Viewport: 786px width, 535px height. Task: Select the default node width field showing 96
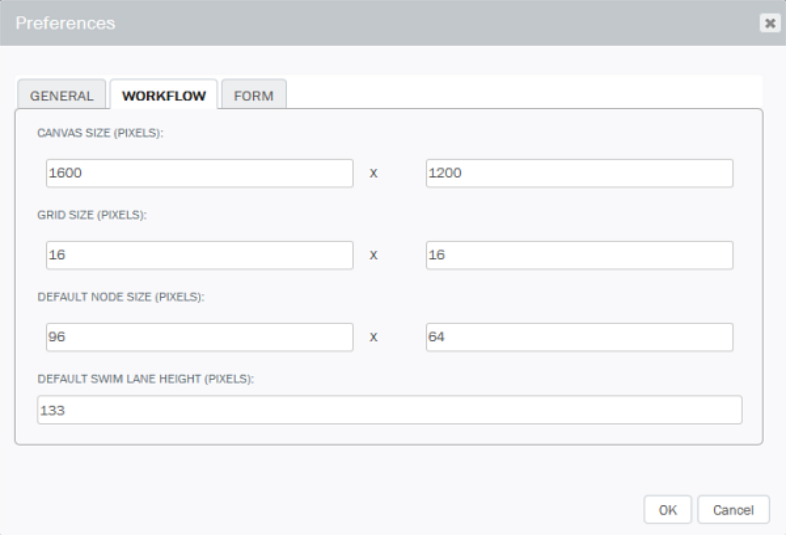click(x=200, y=337)
